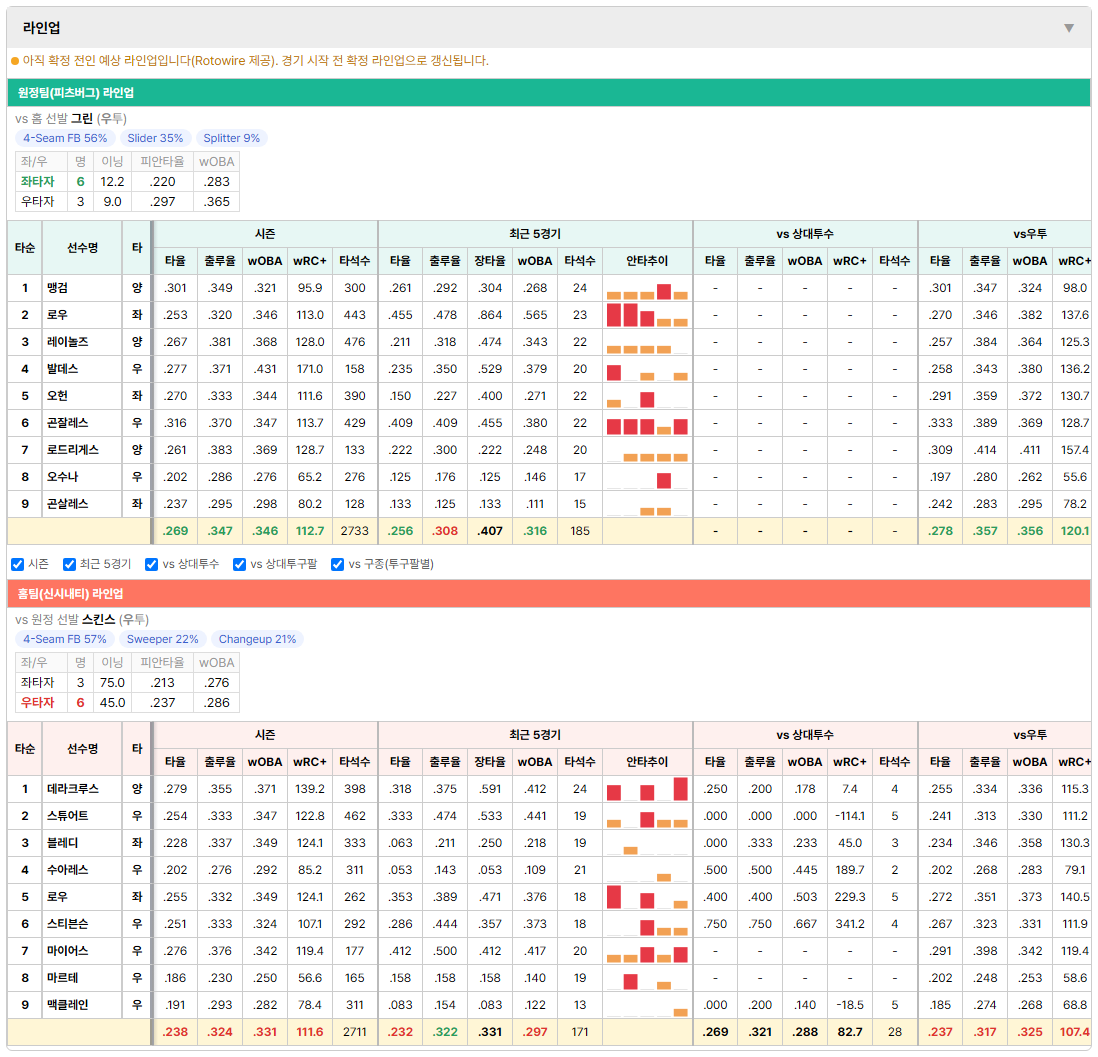Click the 원정팀(피츠버그) 라인업 header bar
Viewport: 1098px width, 1057px height.
(548, 92)
